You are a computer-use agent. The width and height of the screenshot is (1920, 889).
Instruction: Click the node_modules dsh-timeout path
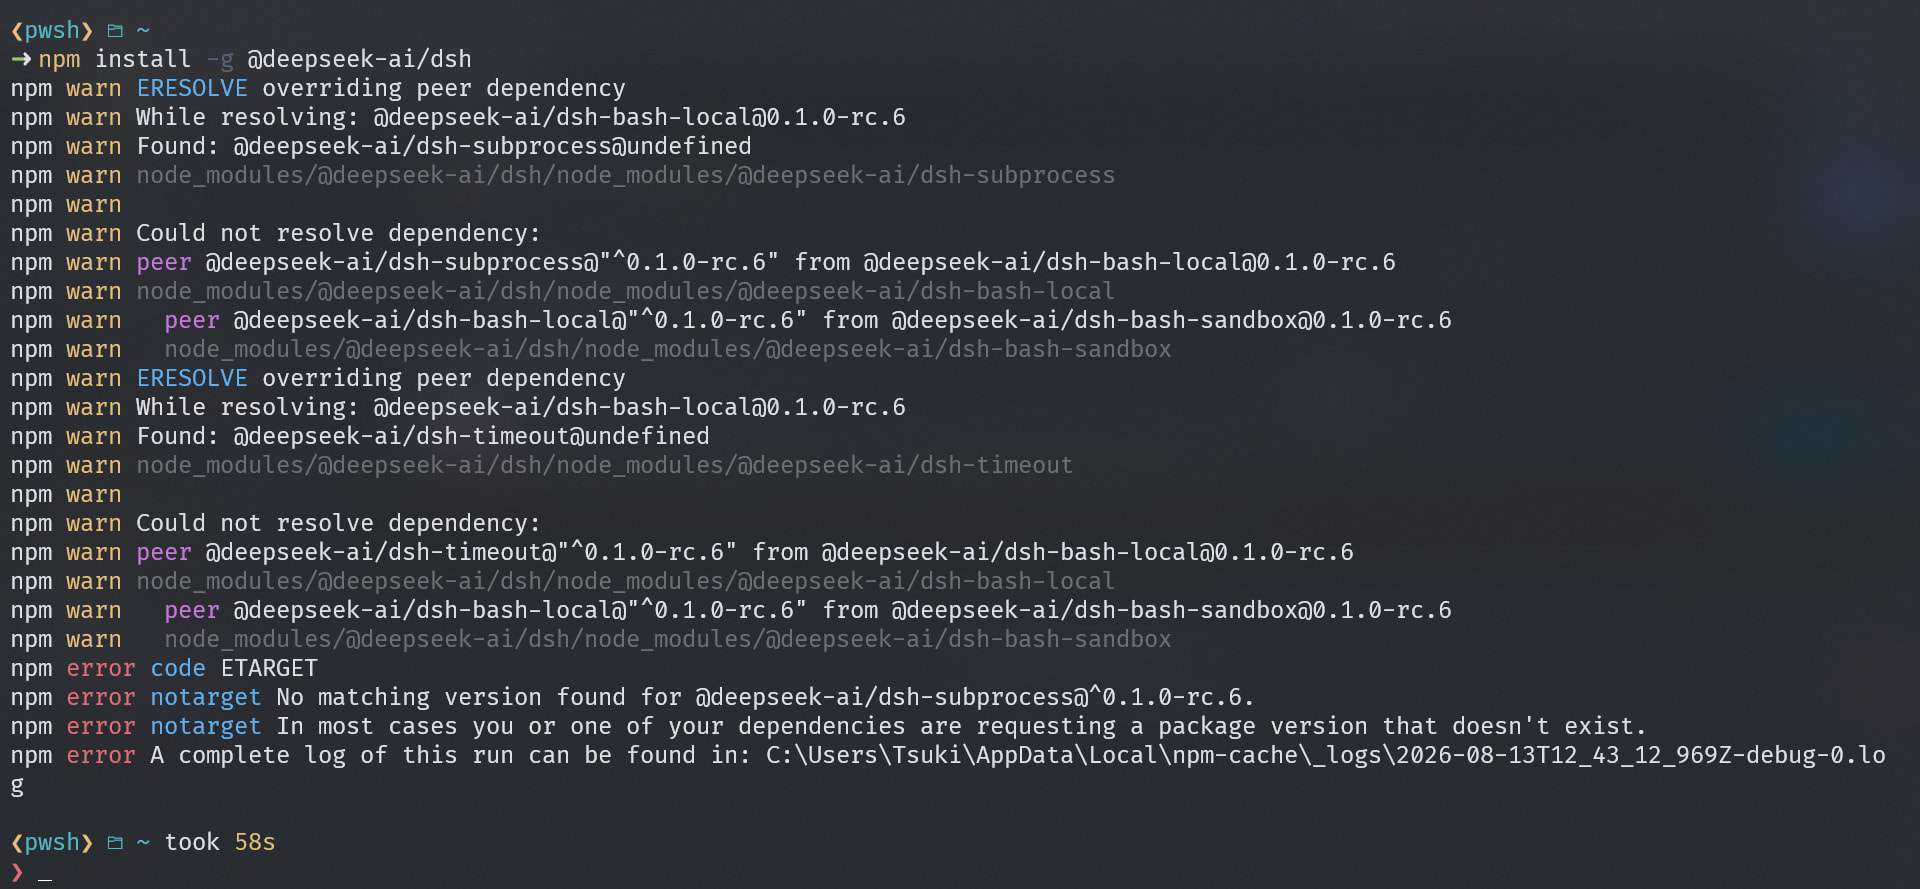pyautogui.click(x=605, y=466)
